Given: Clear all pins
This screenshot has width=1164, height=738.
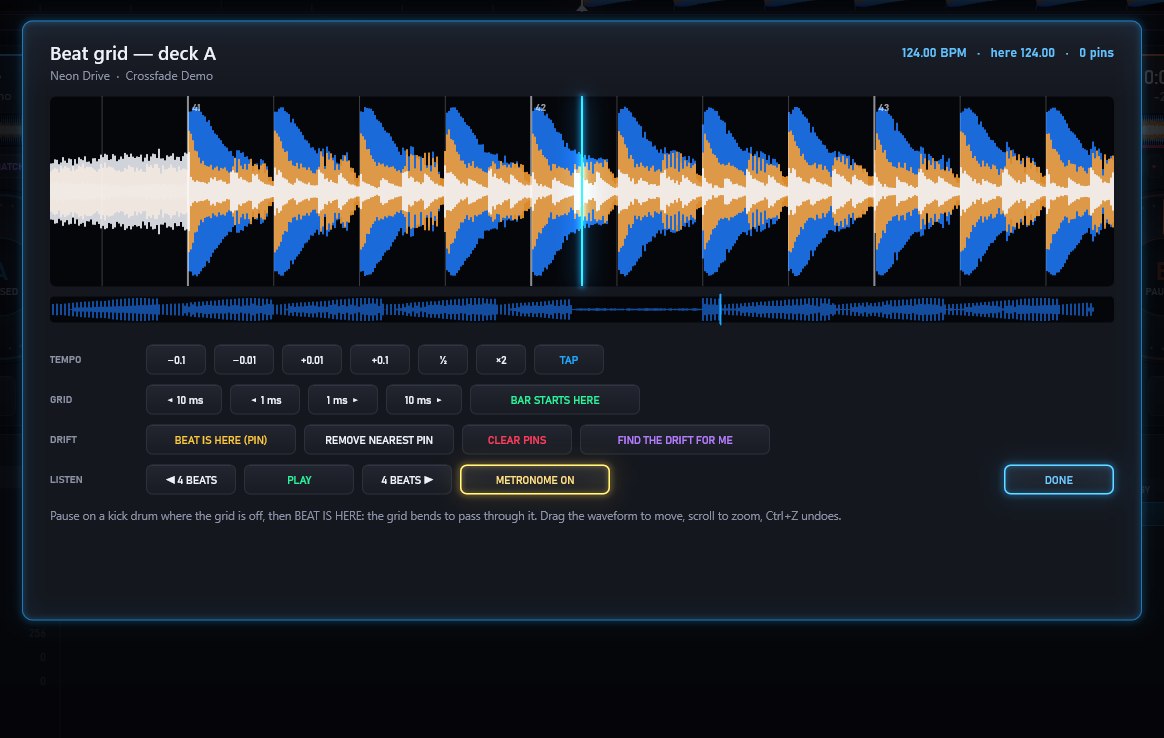Looking at the screenshot, I should [x=517, y=440].
